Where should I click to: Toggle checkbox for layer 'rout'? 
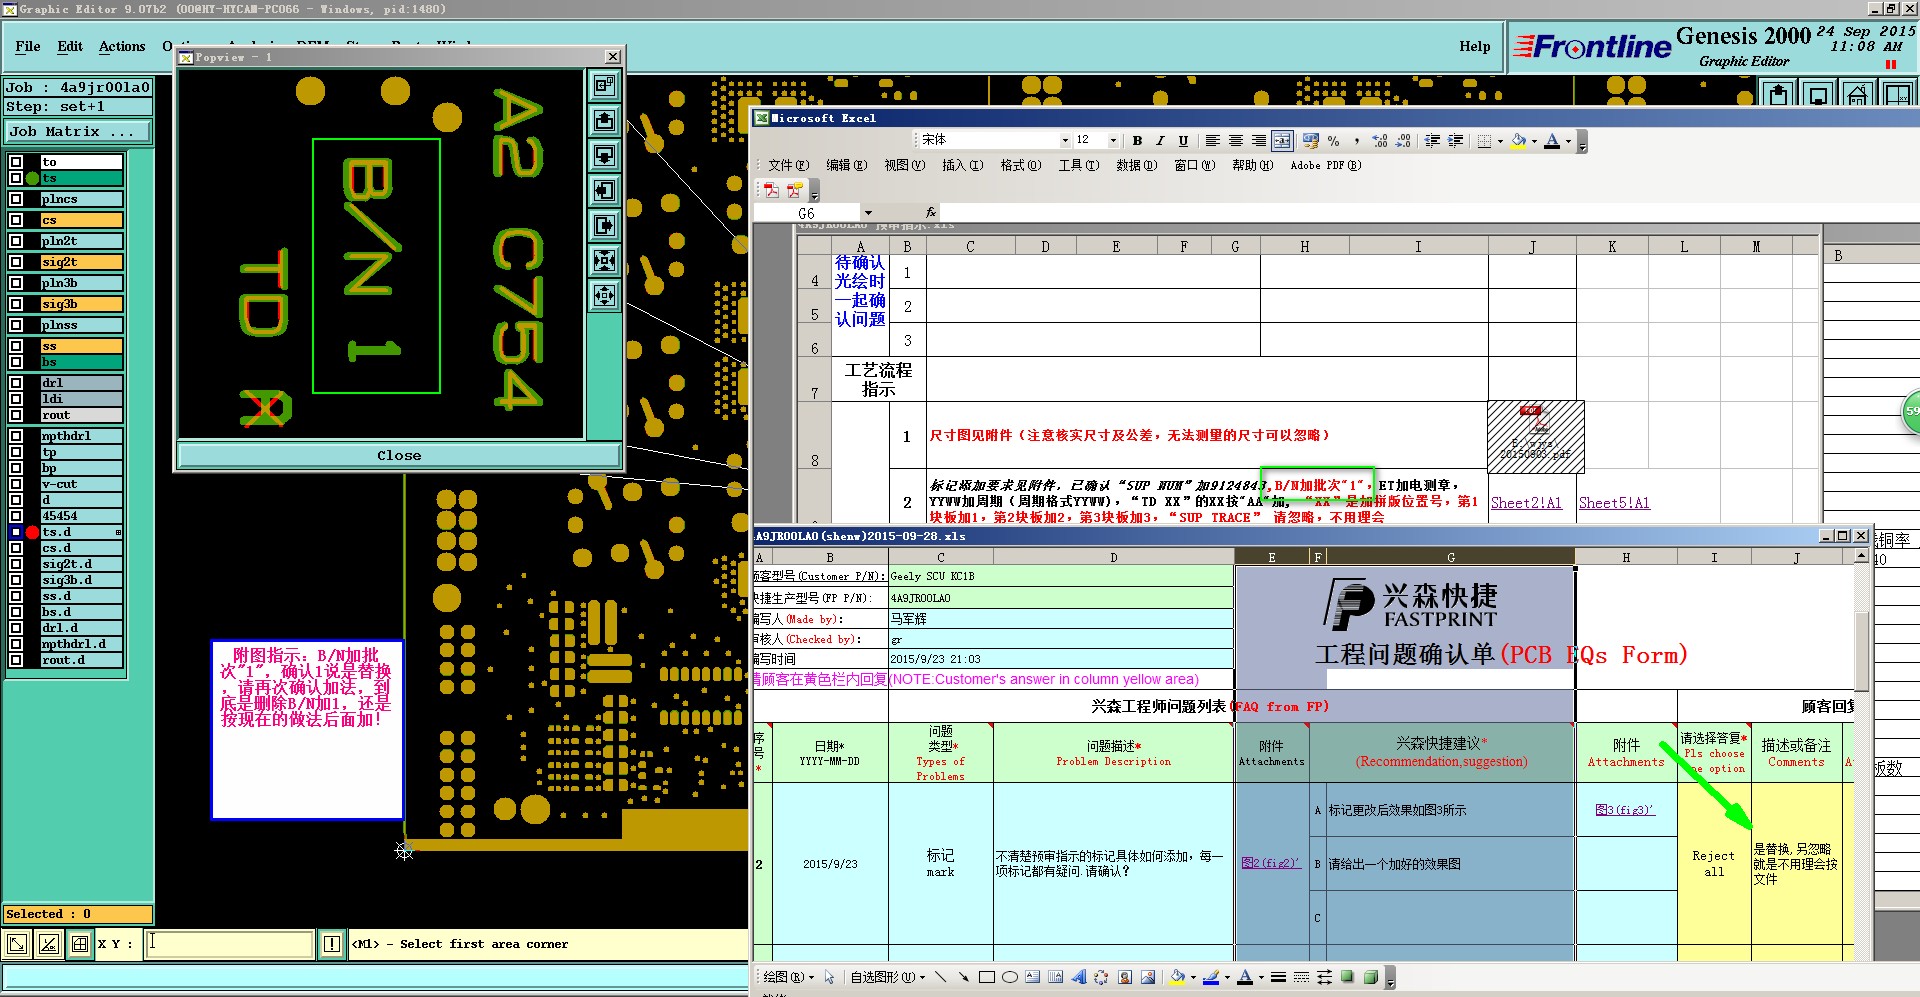(x=16, y=415)
